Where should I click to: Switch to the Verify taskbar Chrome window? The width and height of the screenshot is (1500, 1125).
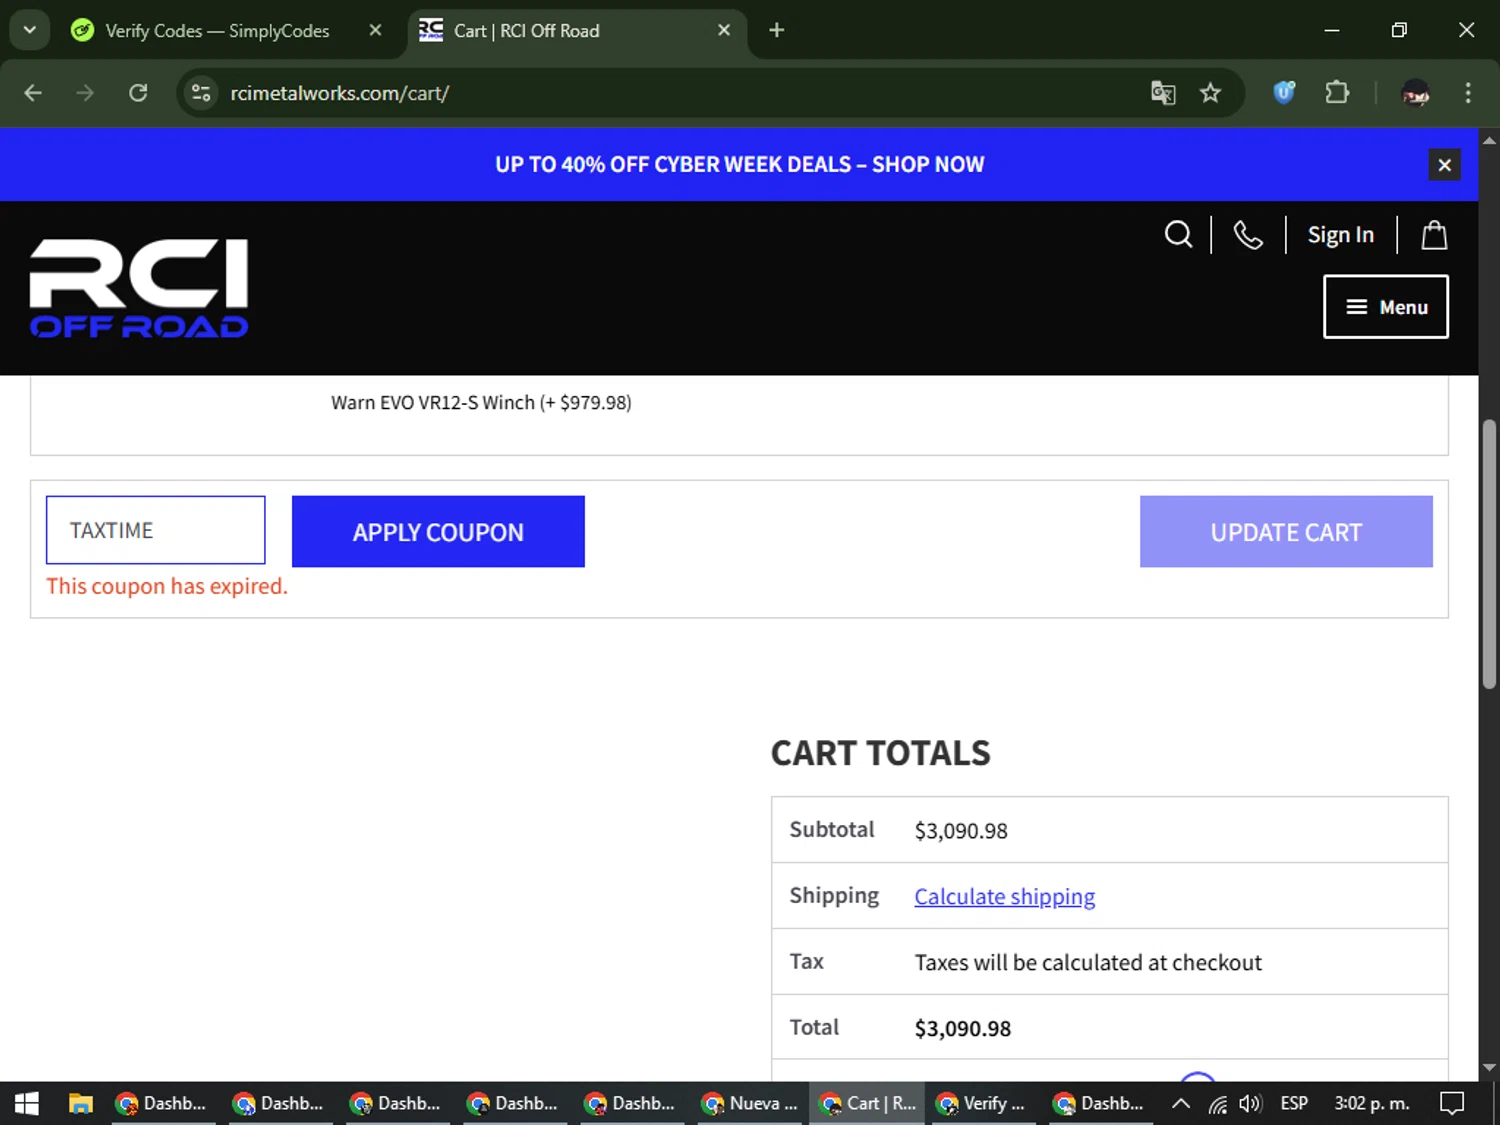(982, 1103)
